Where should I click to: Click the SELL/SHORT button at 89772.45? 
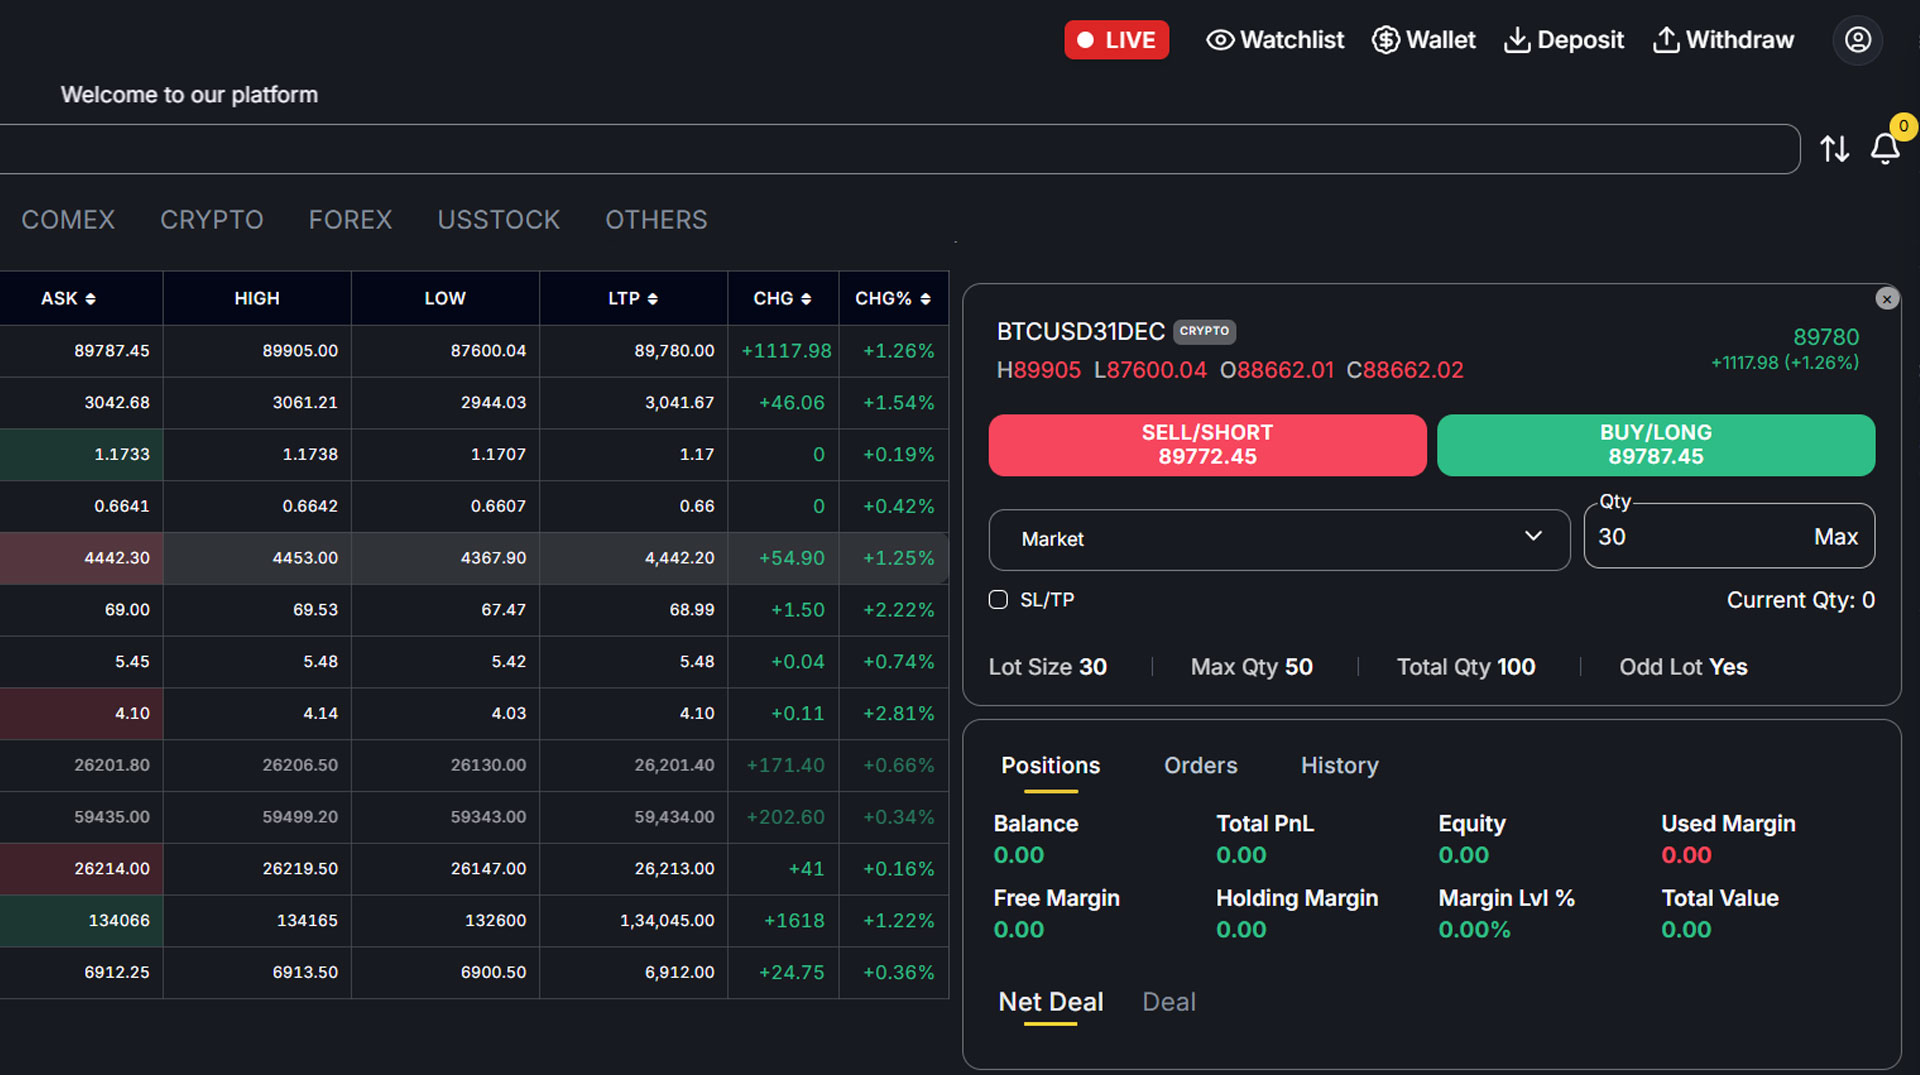pyautogui.click(x=1207, y=445)
